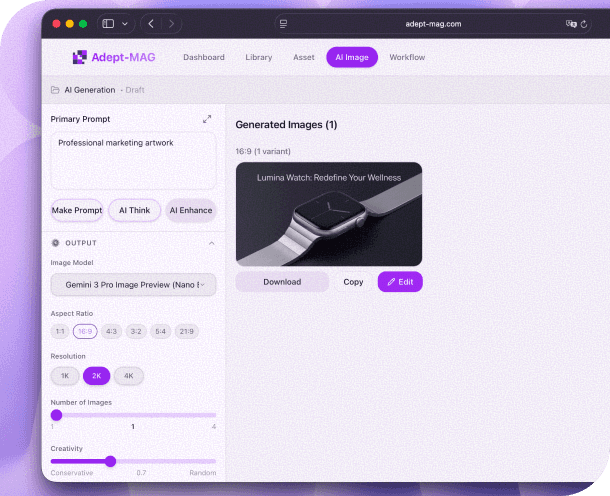Click the Adept-MAG logo icon
Viewport: 610px width, 496px height.
coord(80,57)
